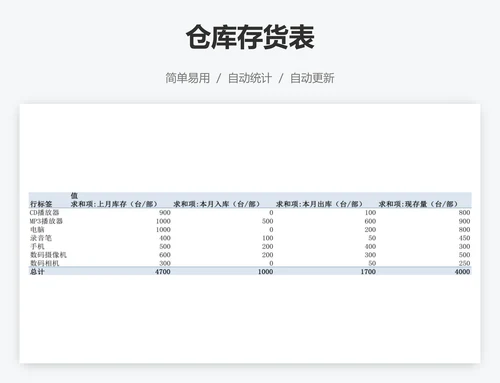The image size is (500, 383).
Task: Click the 手机 row label
Action: tap(37, 246)
